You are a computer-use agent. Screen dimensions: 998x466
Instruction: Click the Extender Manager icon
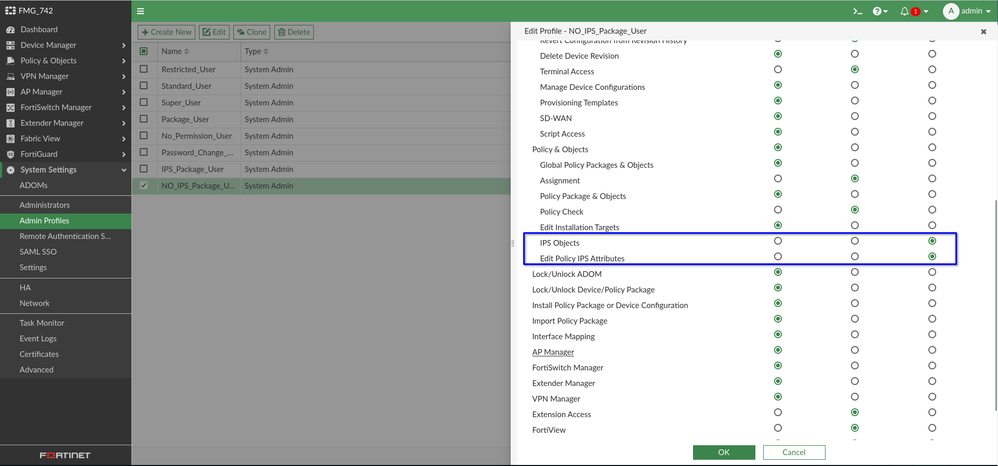[10, 123]
